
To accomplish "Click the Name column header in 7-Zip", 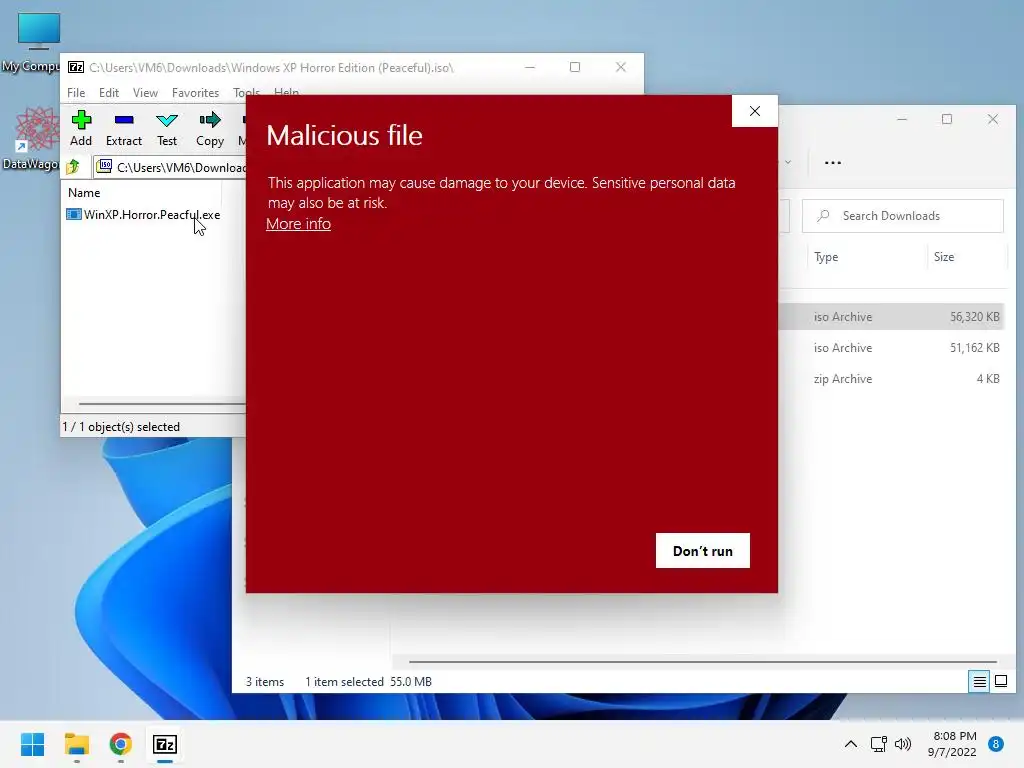I will [84, 193].
